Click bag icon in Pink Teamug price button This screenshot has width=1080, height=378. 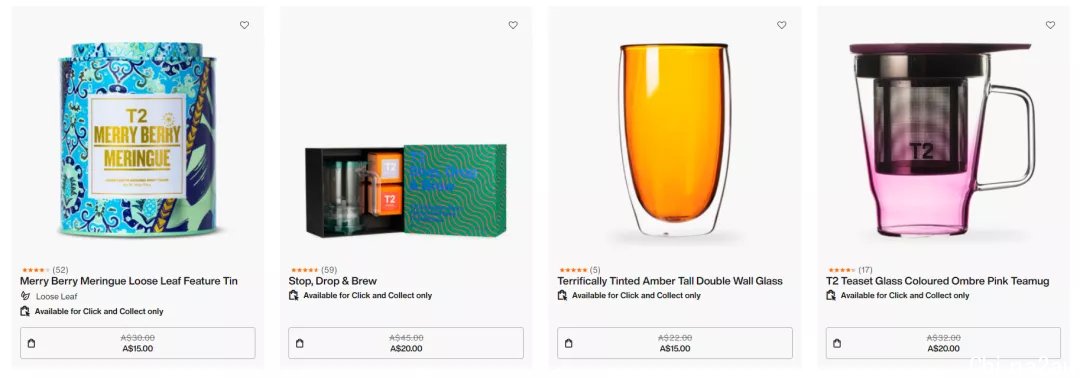837,343
